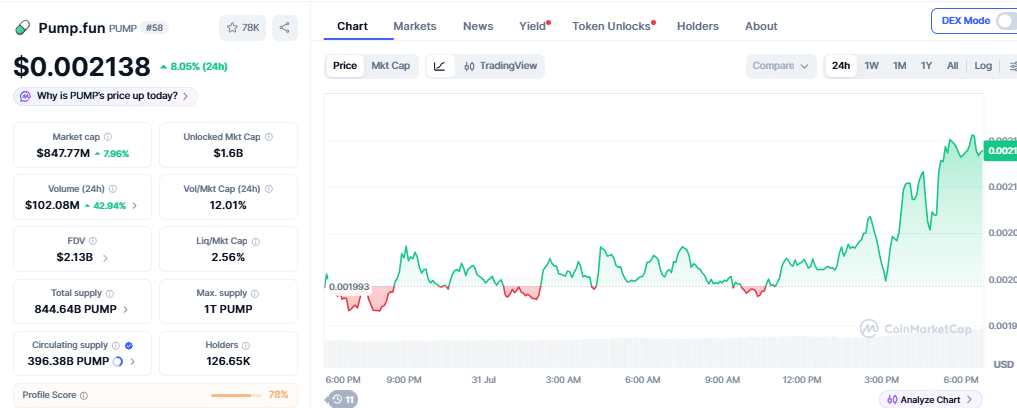This screenshot has height=408, width=1017.
Task: Switch to the Markets tab
Action: point(415,26)
